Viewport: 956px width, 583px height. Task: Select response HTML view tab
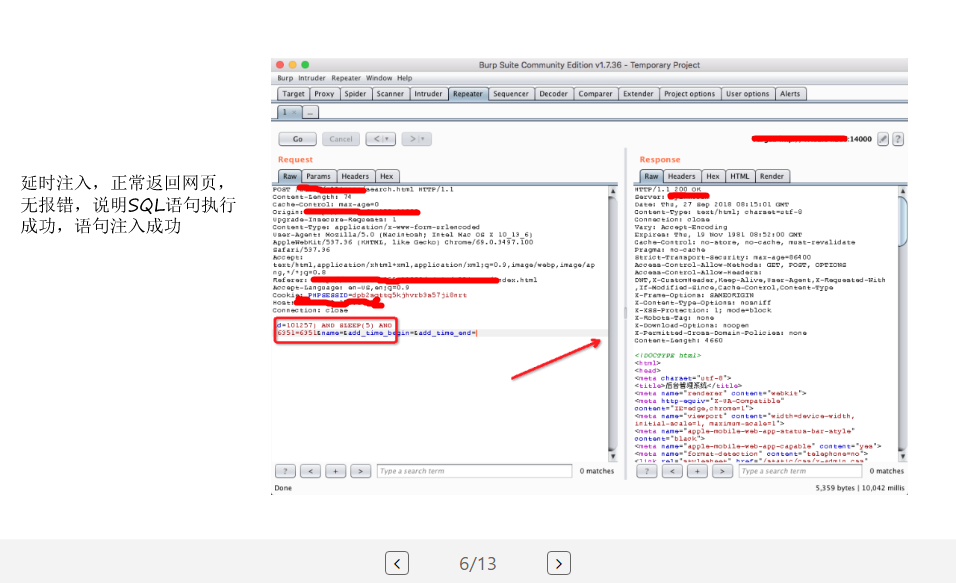click(x=740, y=176)
